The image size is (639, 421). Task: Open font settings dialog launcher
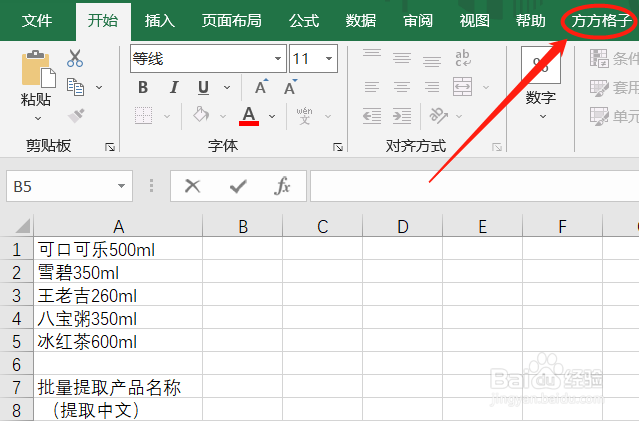337,147
